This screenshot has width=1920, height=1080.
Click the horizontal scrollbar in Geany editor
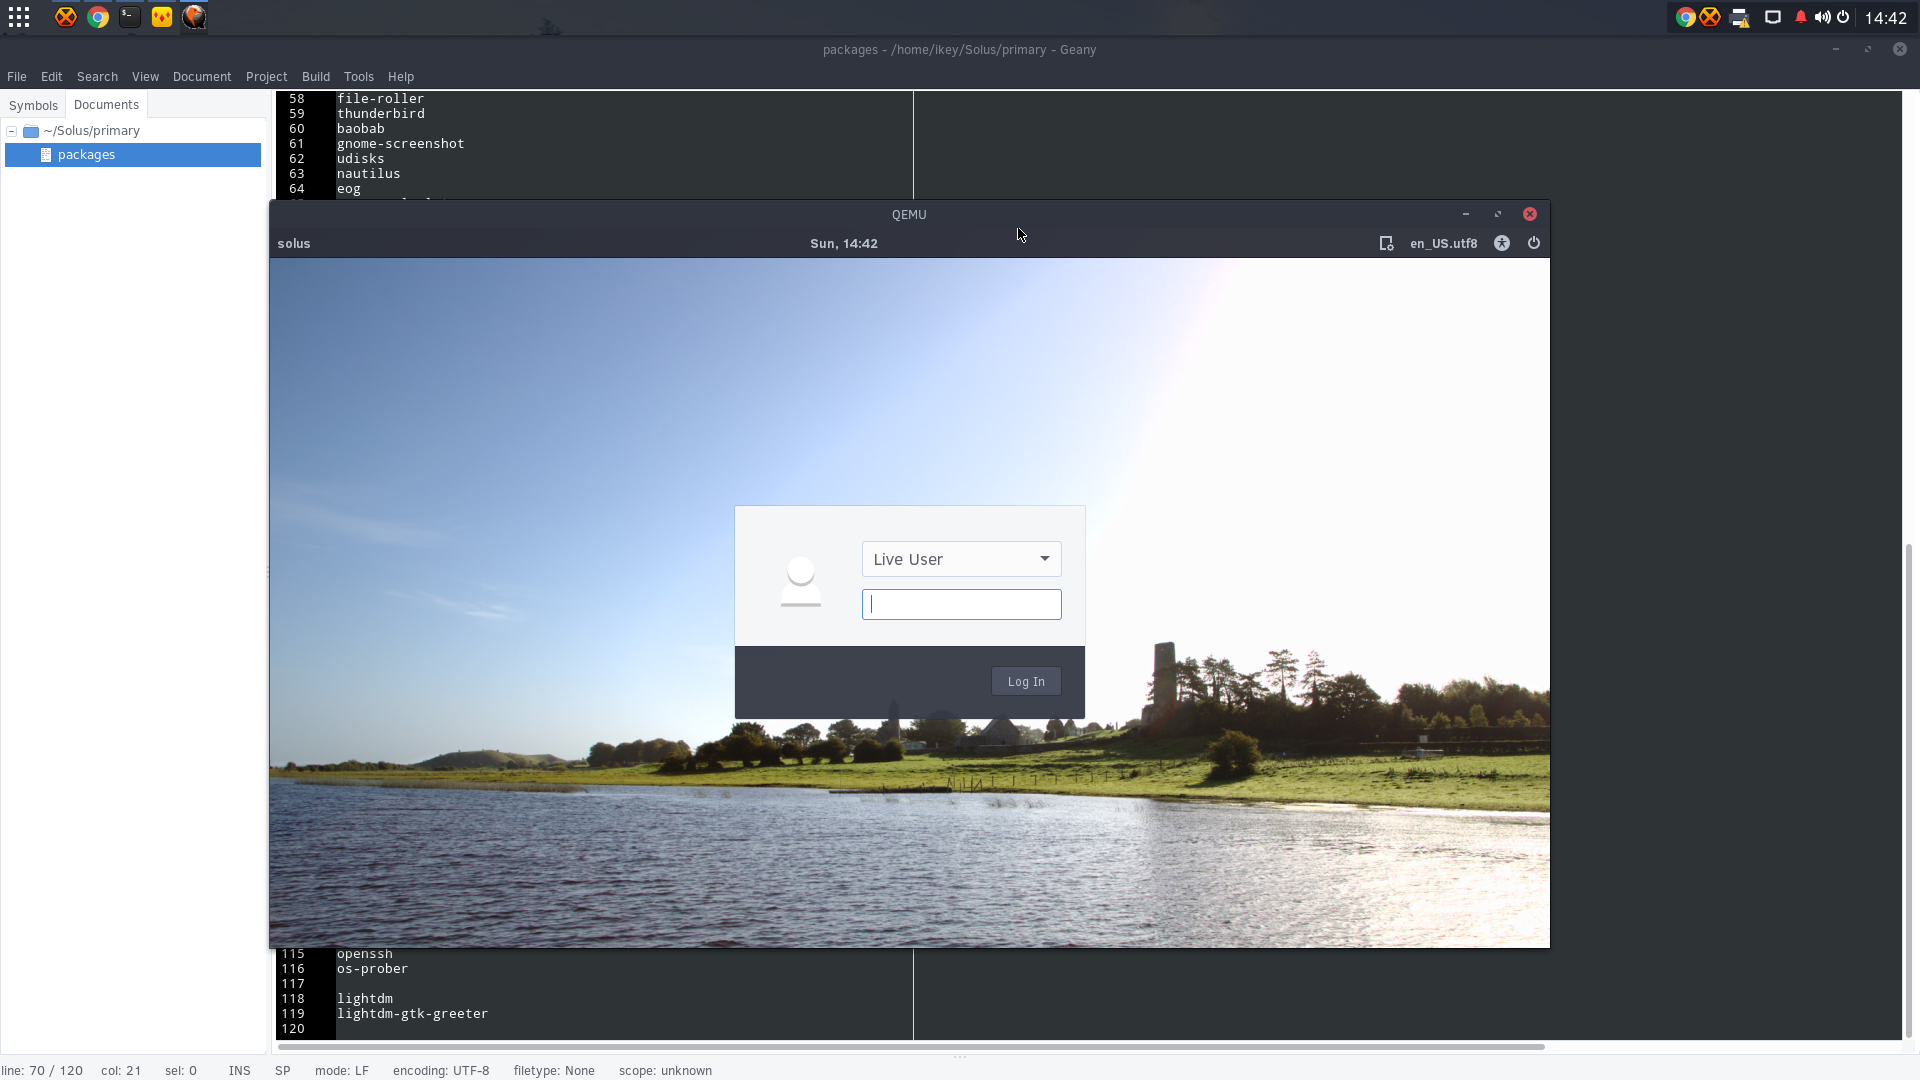coord(910,1047)
